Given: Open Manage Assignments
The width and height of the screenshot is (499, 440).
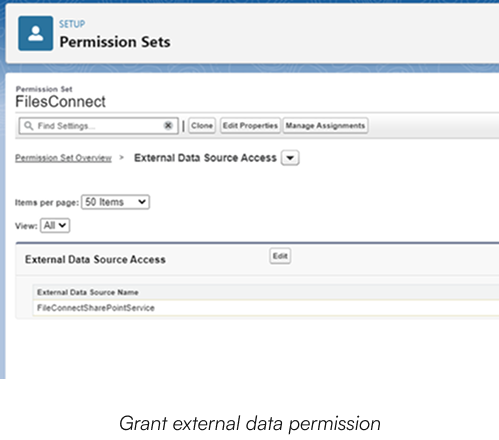Looking at the screenshot, I should pos(325,126).
